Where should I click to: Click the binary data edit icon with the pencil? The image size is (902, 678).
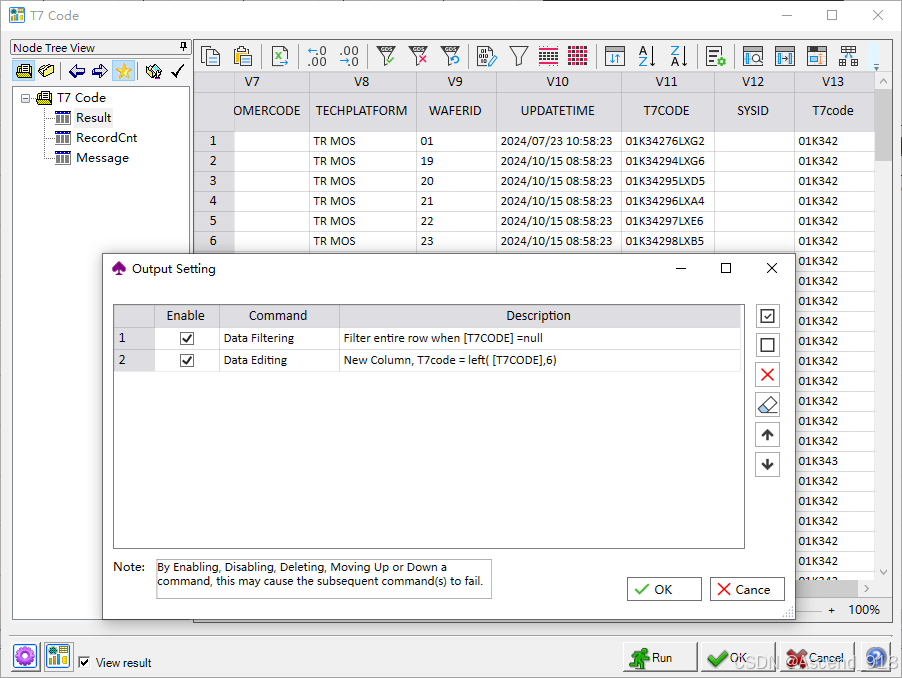point(487,56)
